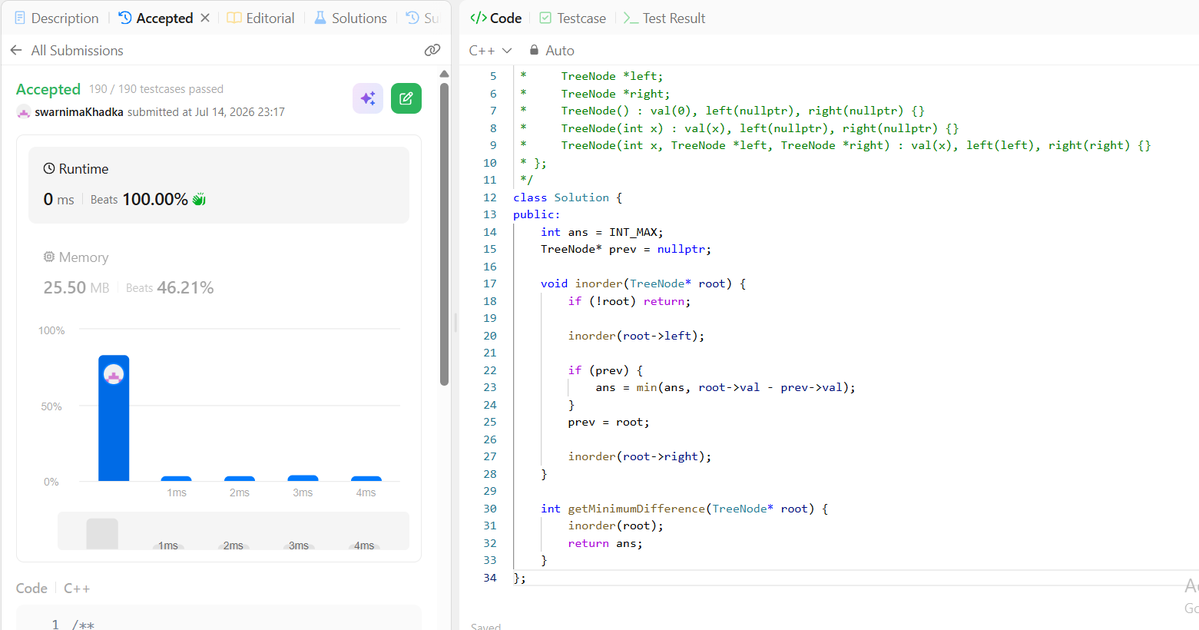Open the Solutions tab
Viewport: 1199px width, 630px height.
click(x=350, y=18)
